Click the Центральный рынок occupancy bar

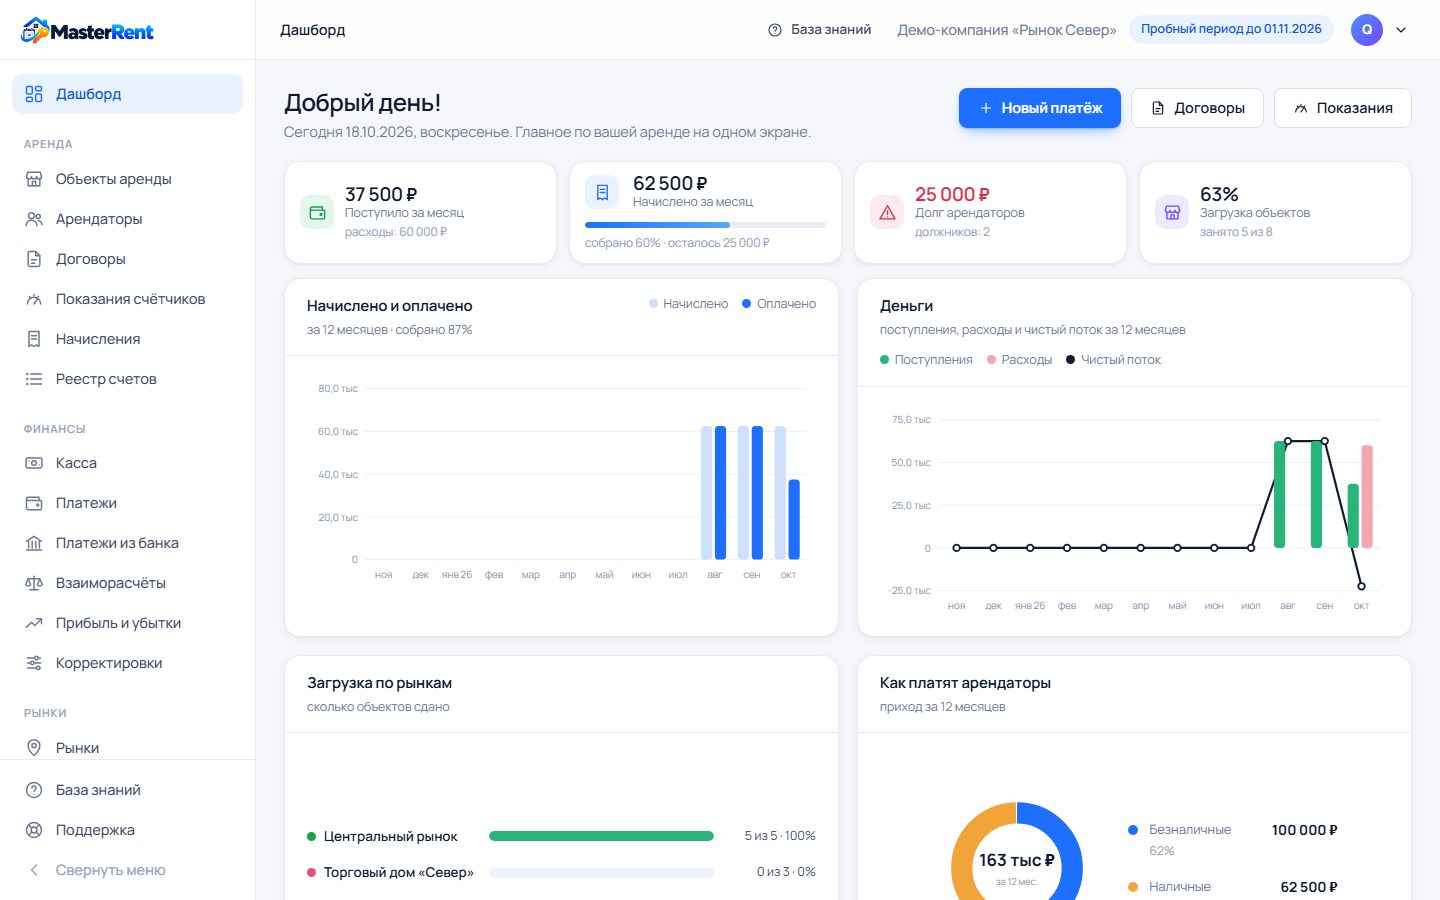pos(601,836)
